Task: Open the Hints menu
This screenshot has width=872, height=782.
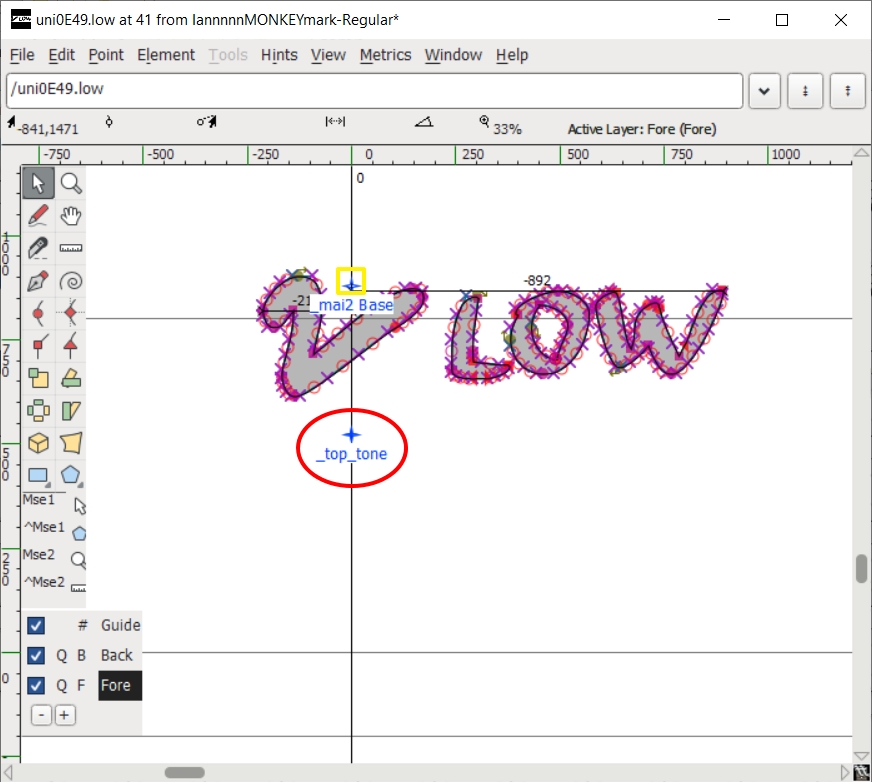Action: click(279, 55)
